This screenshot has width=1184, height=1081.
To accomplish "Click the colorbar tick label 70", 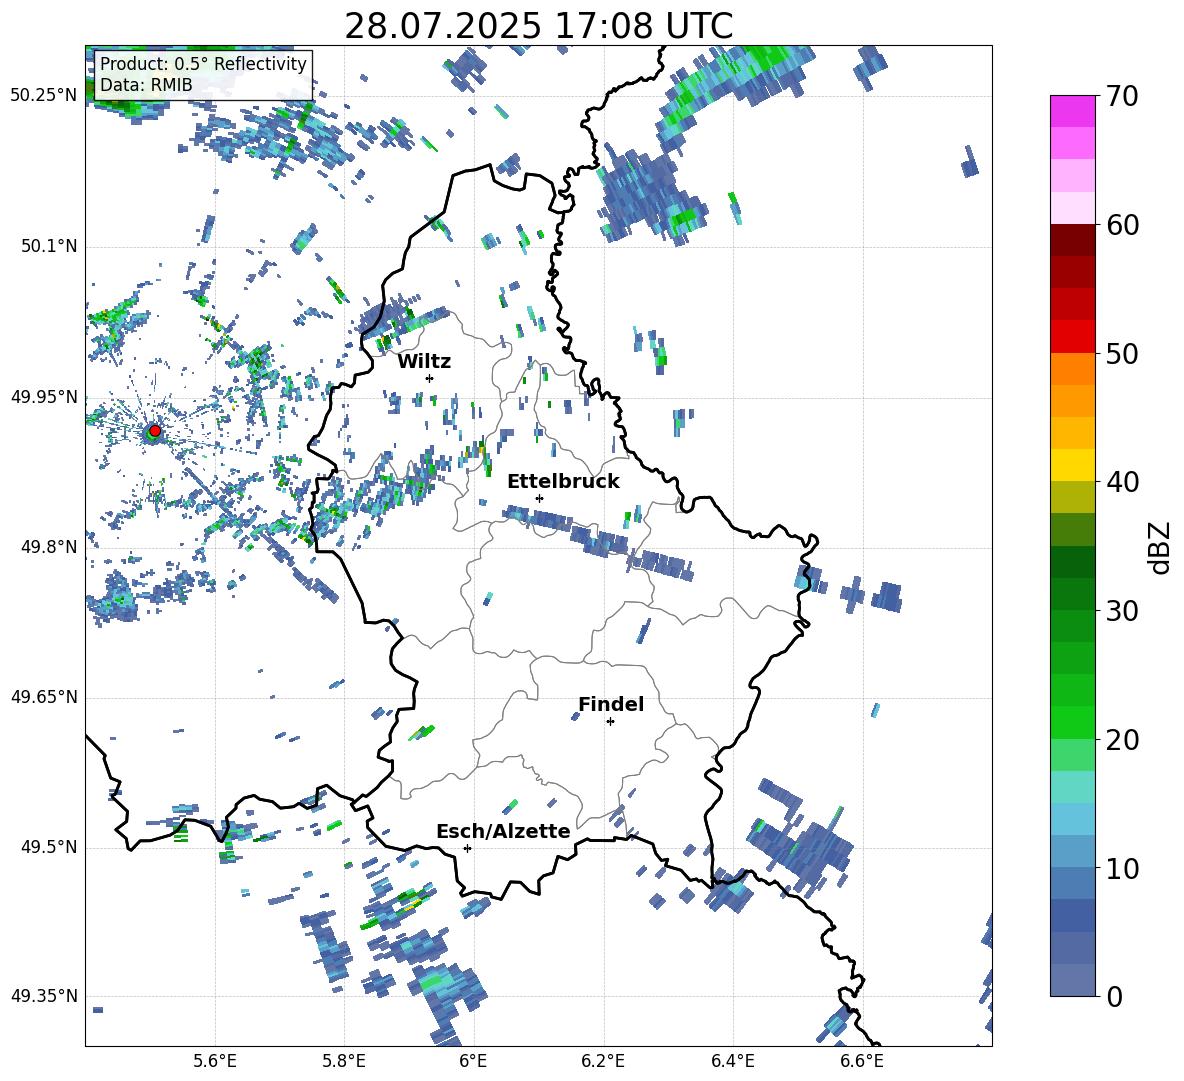I will pyautogui.click(x=1122, y=97).
